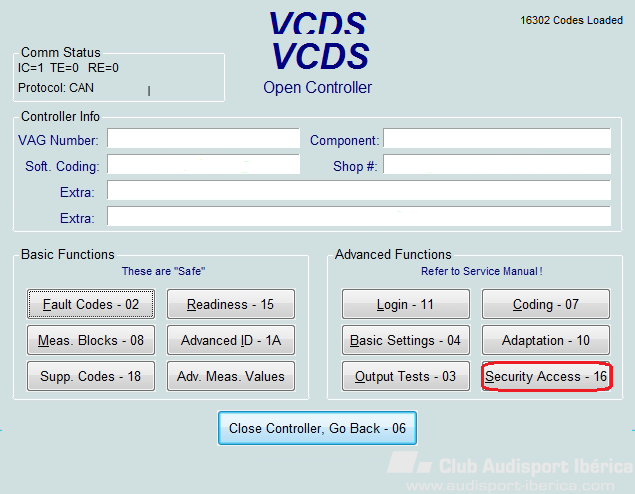Click the second Extra field
The image size is (635, 494).
point(359,216)
